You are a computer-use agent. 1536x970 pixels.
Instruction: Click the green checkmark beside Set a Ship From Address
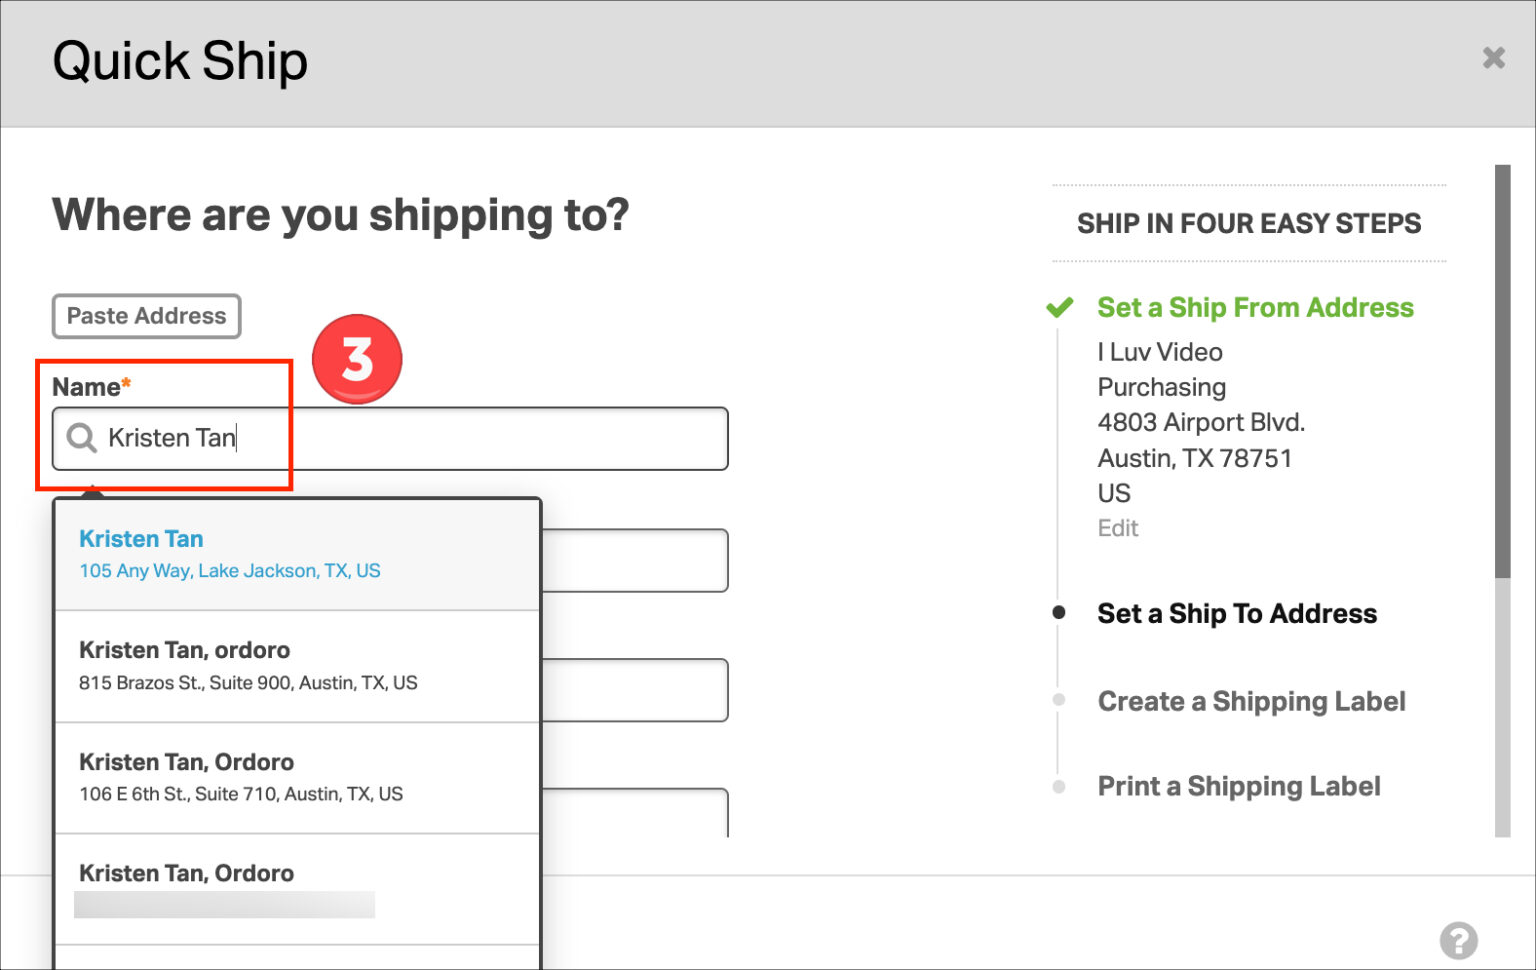1060,308
